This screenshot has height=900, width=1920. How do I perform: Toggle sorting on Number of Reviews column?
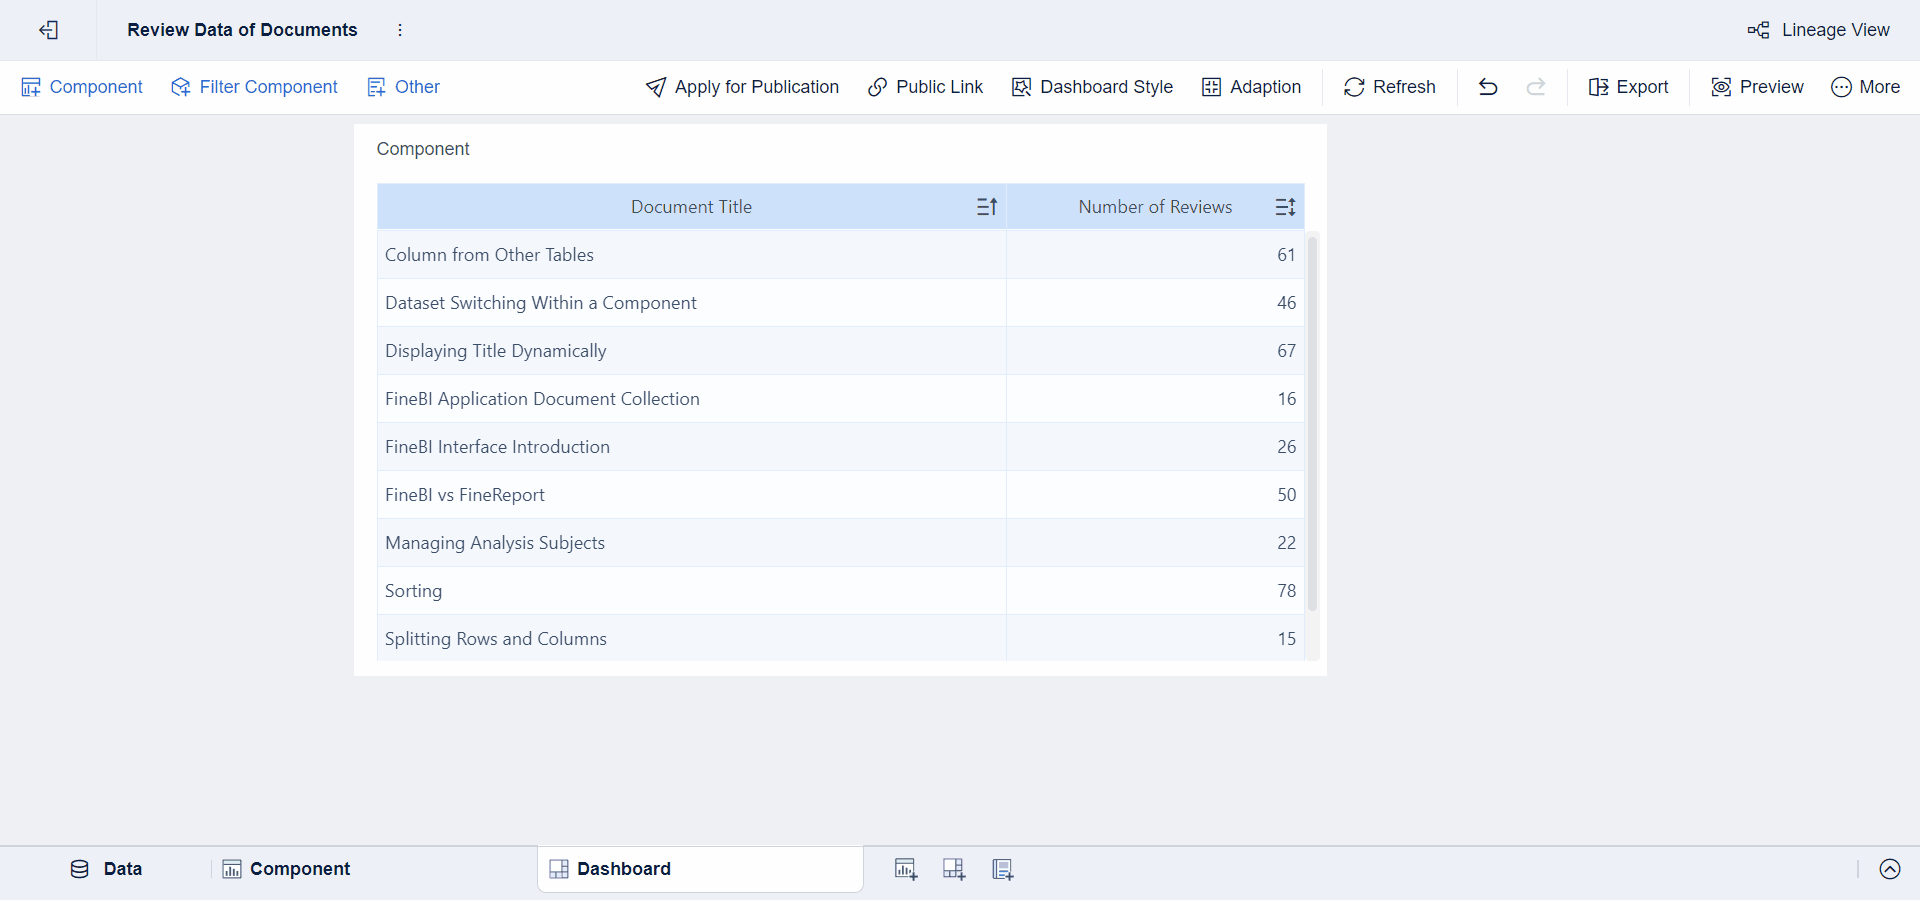click(x=1285, y=206)
